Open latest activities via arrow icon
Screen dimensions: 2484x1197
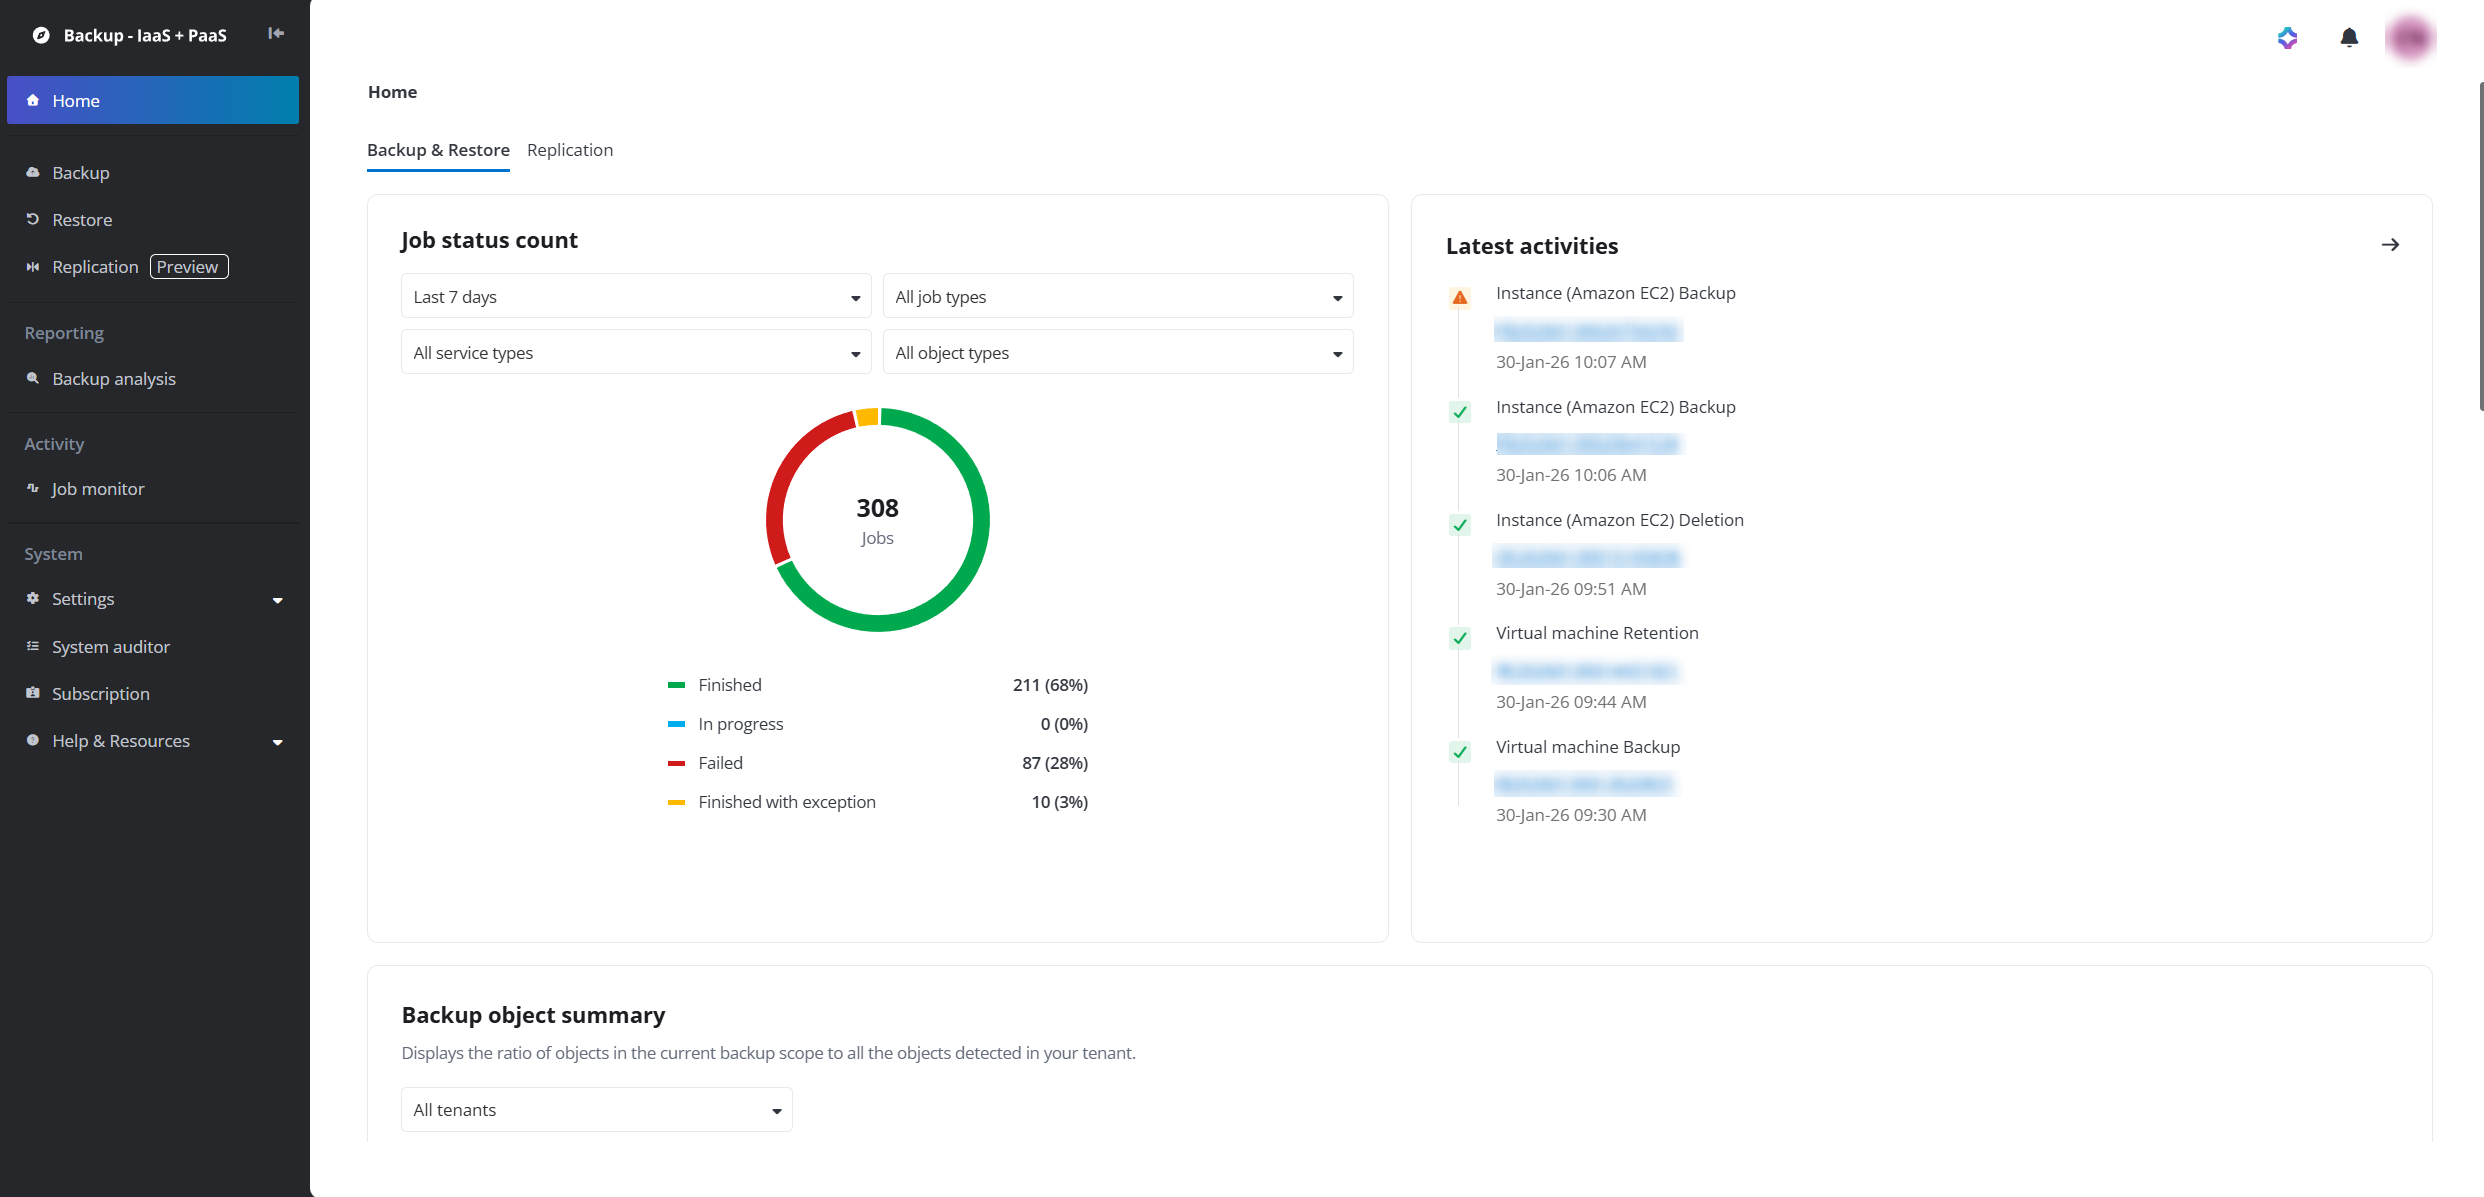click(2390, 245)
